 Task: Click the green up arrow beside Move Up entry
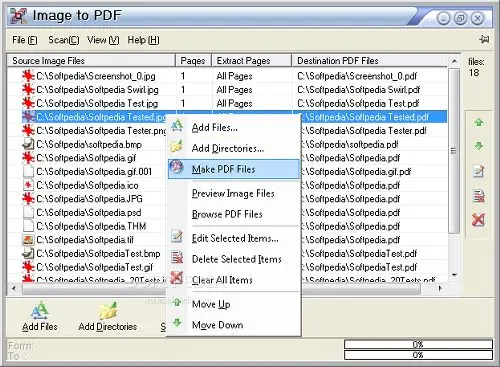177,302
